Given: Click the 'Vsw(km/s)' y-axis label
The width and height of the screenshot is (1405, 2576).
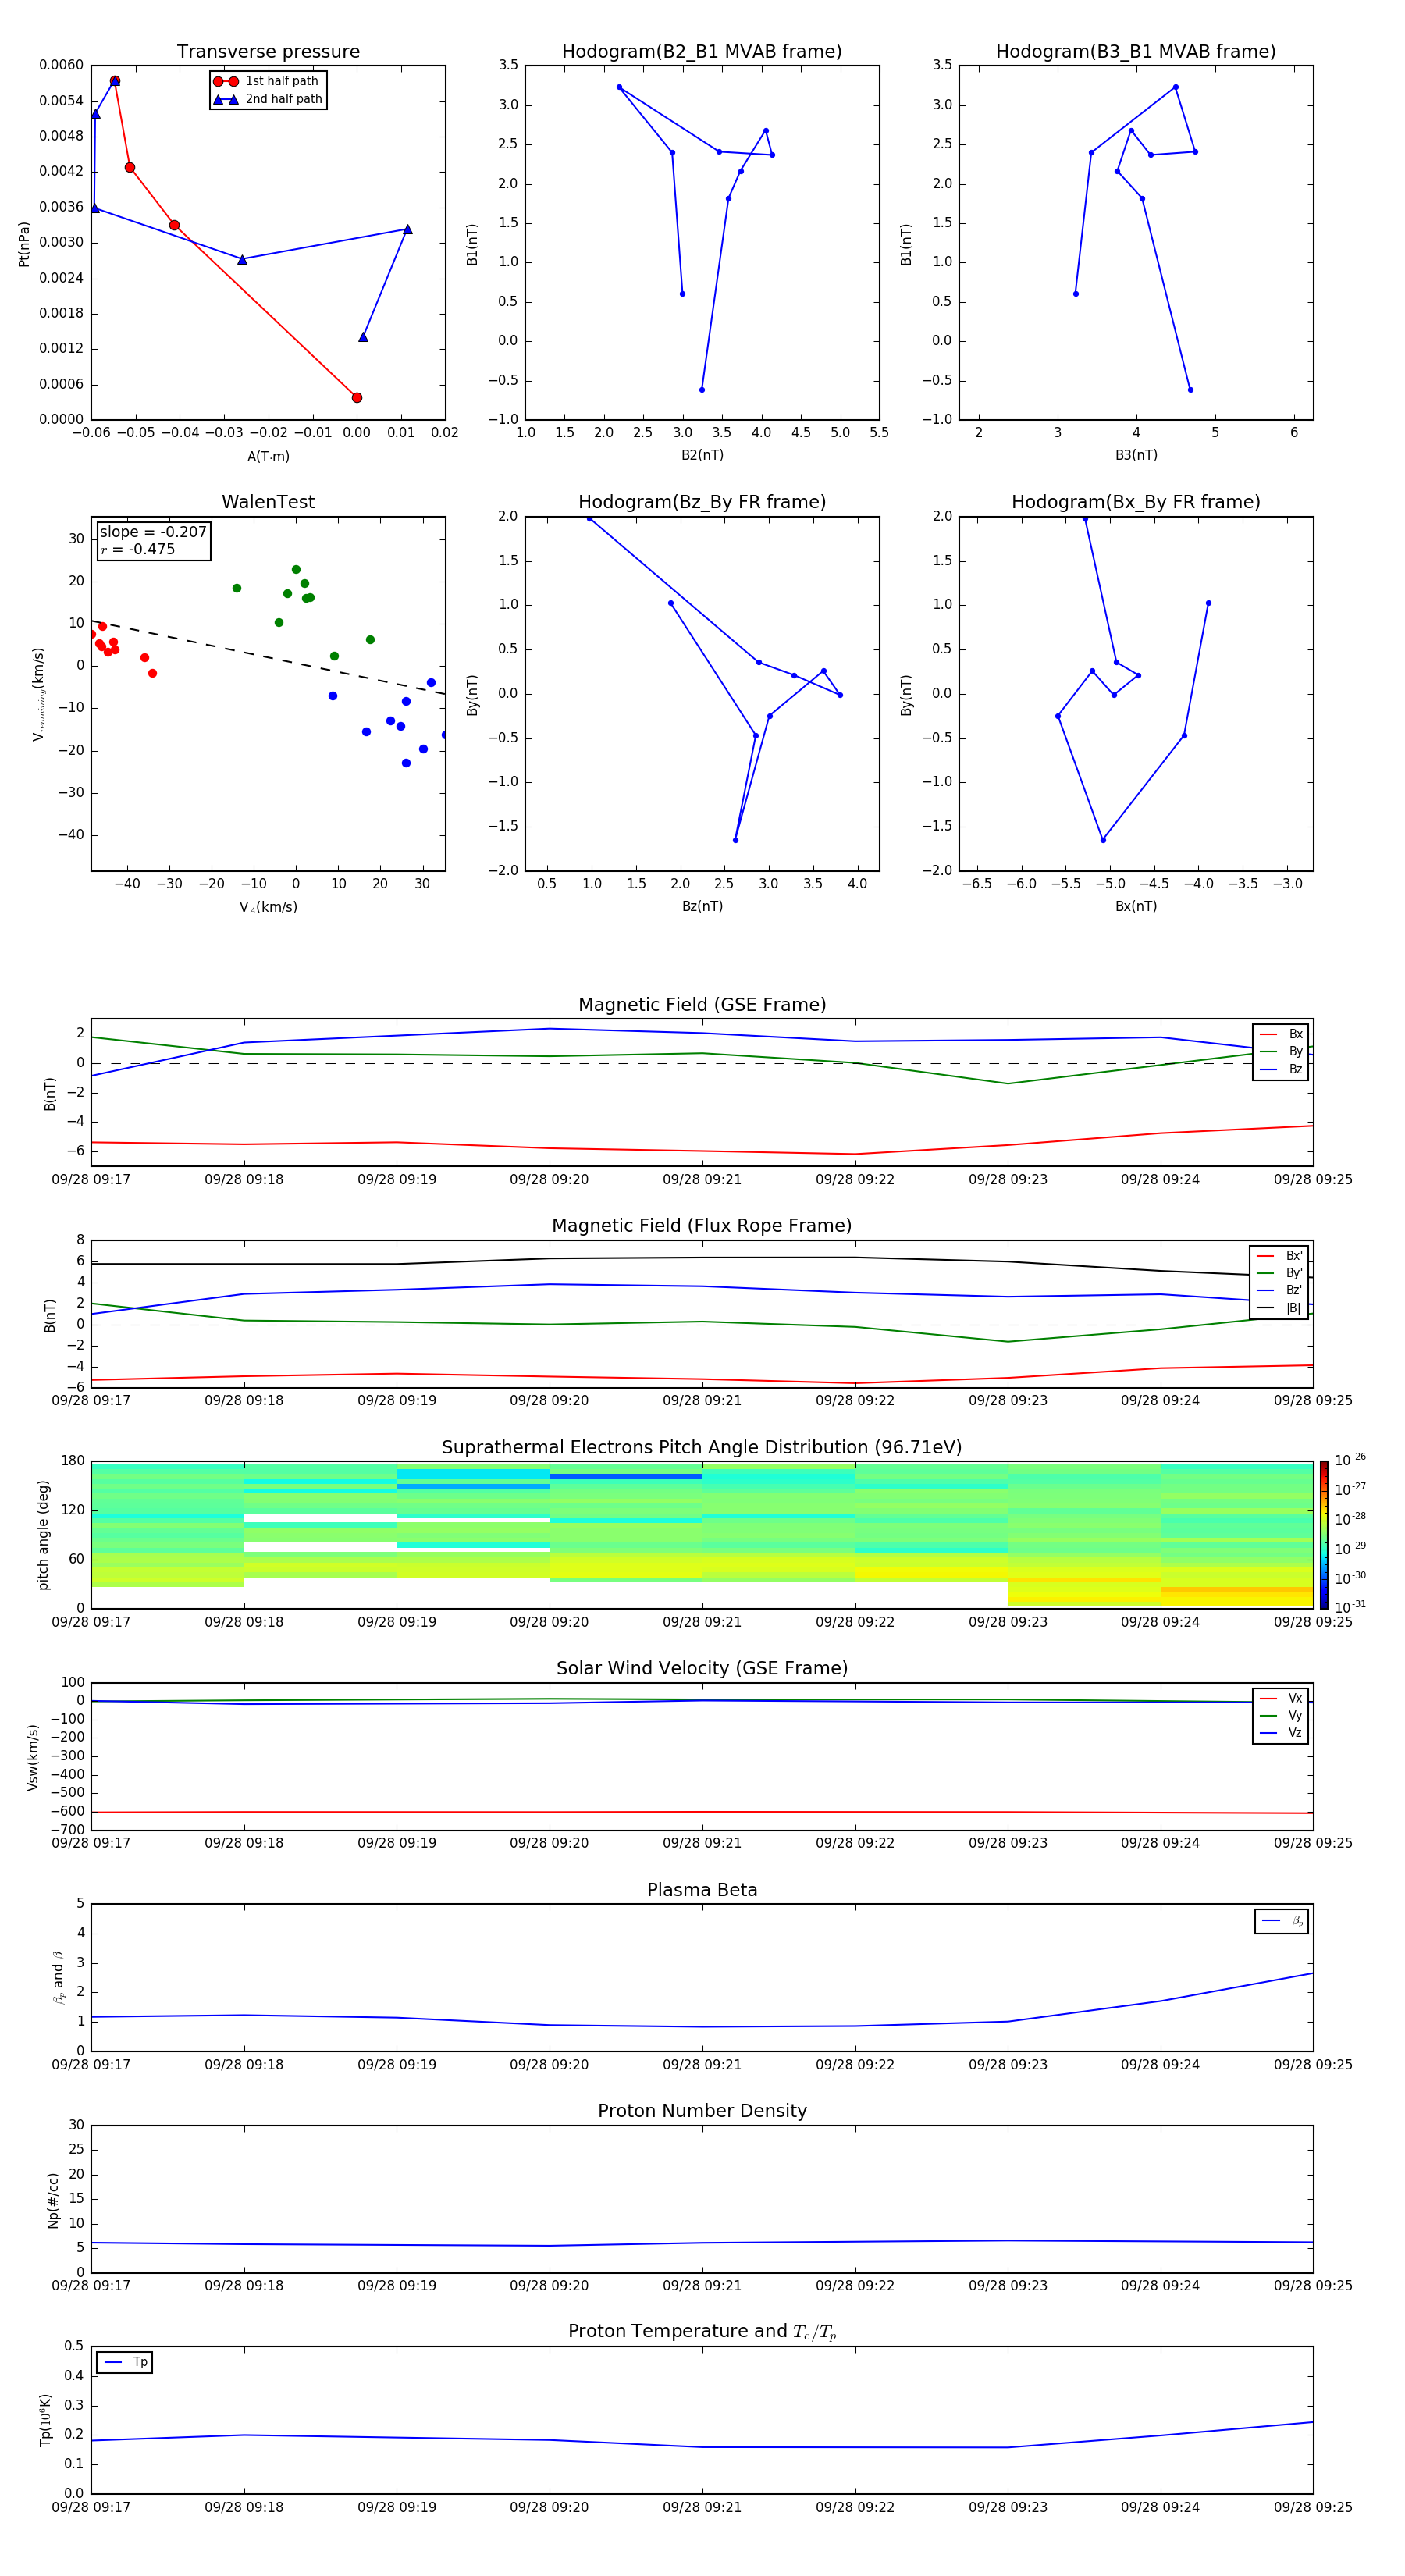Looking at the screenshot, I should click(33, 1757).
